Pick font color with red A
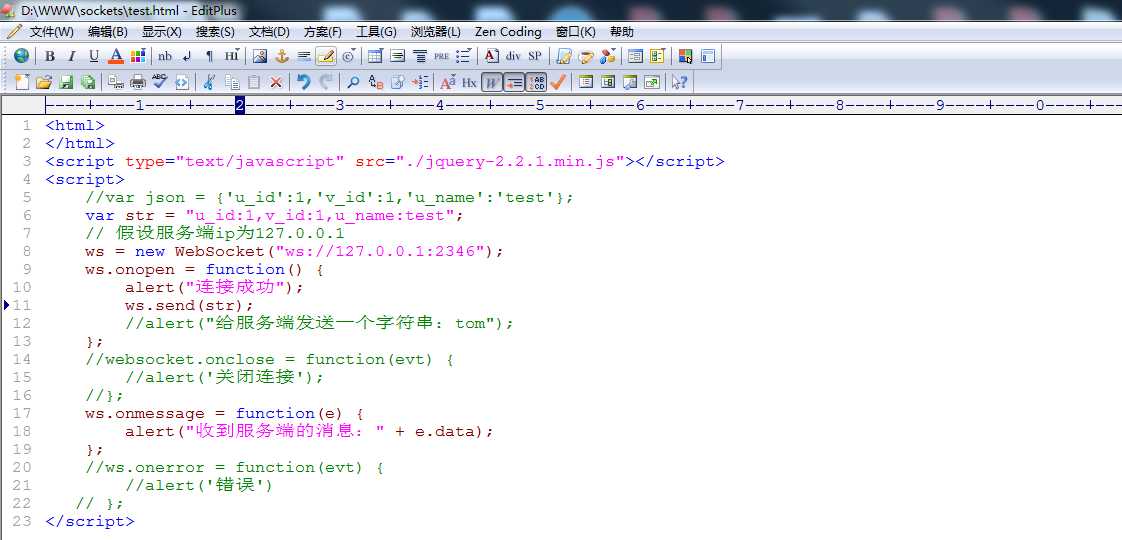Screen dimensions: 1122x540 point(116,57)
